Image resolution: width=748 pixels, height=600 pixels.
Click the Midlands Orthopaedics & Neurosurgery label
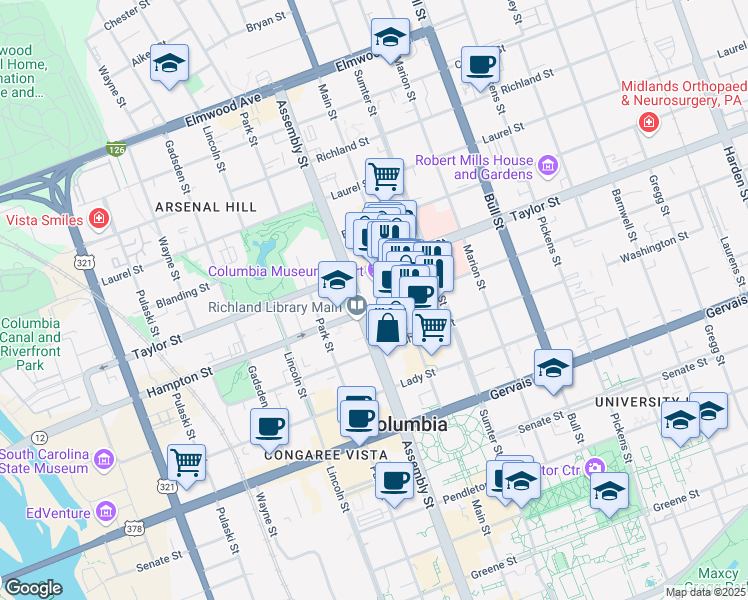pos(684,93)
